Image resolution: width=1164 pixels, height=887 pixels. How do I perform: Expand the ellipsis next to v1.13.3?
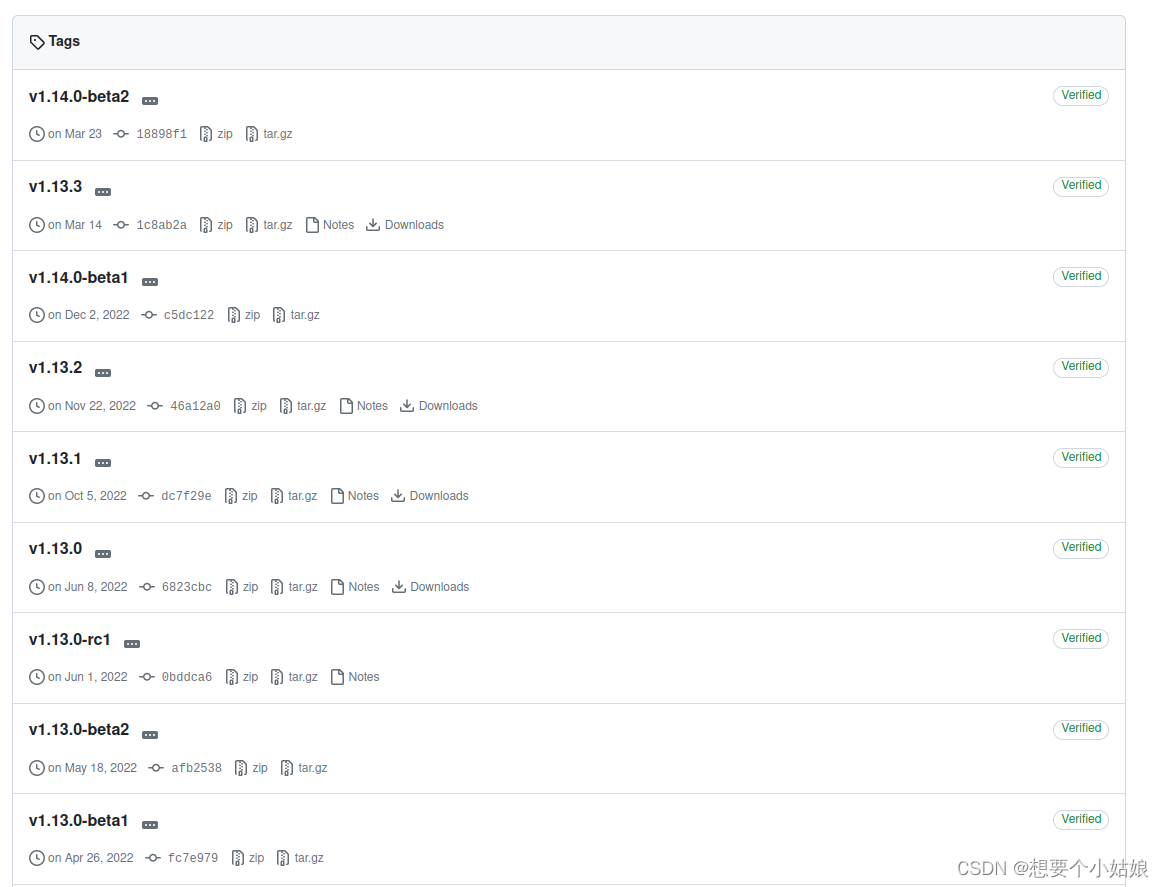tap(103, 192)
